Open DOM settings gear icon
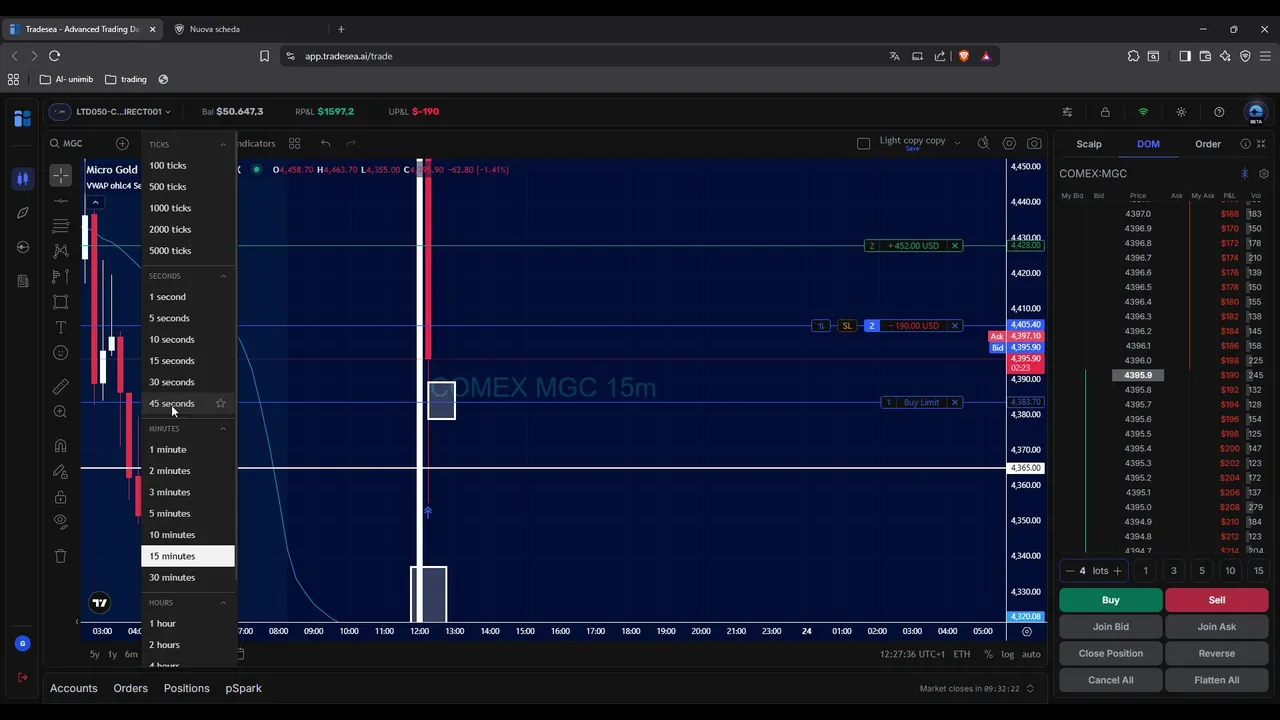The image size is (1280, 720). coord(1264,174)
